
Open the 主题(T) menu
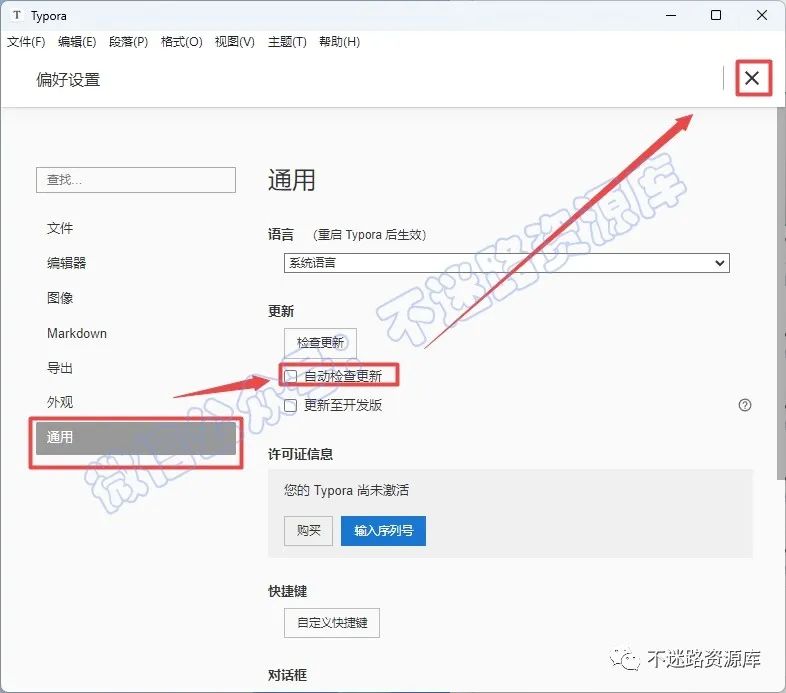pyautogui.click(x=287, y=42)
